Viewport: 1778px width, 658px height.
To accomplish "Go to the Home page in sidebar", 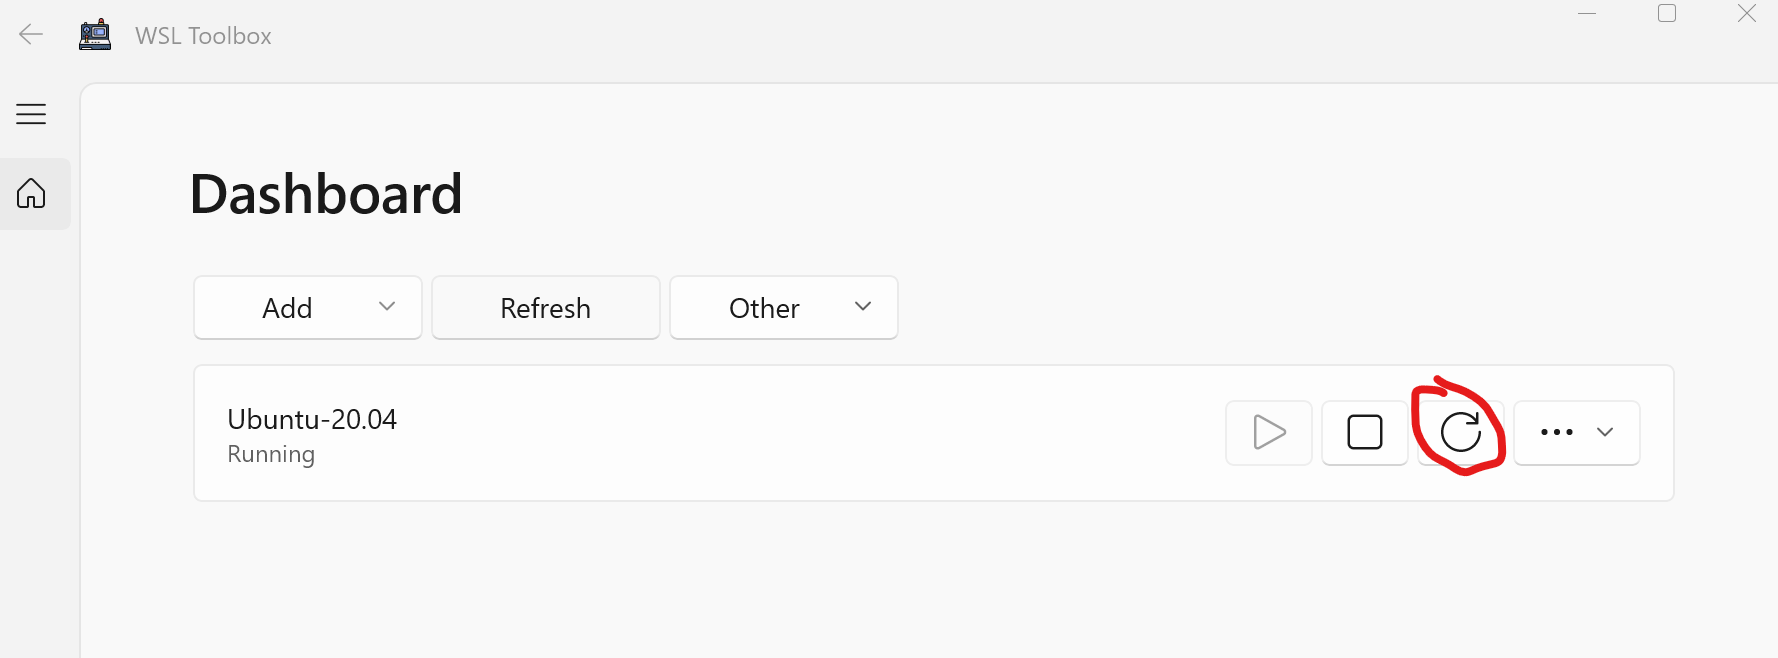I will pos(31,193).
